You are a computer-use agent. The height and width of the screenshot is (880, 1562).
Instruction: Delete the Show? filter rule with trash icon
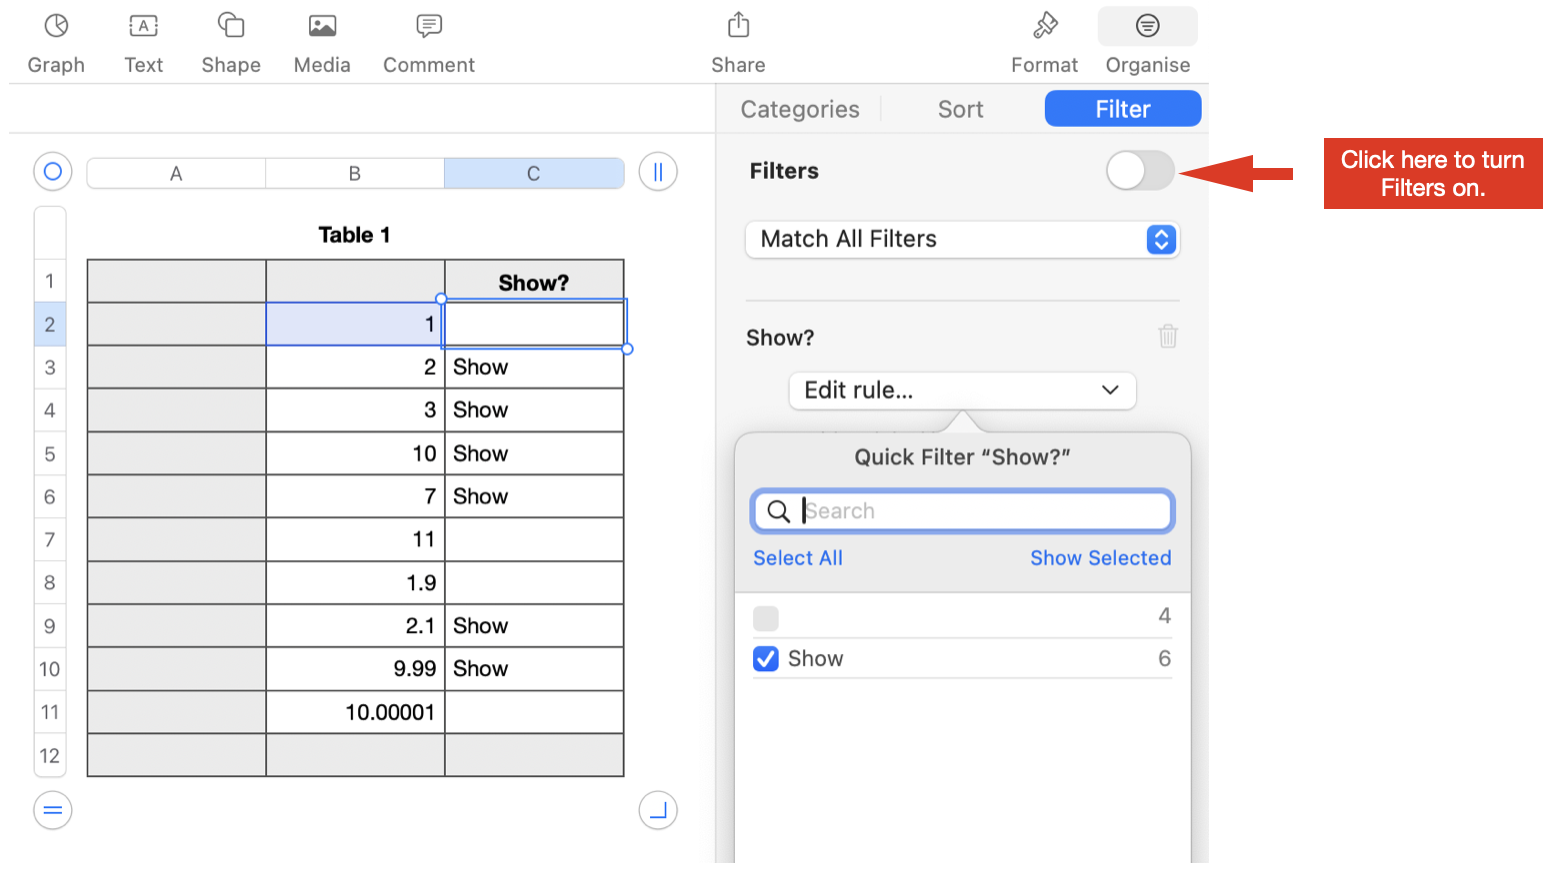[x=1167, y=336]
